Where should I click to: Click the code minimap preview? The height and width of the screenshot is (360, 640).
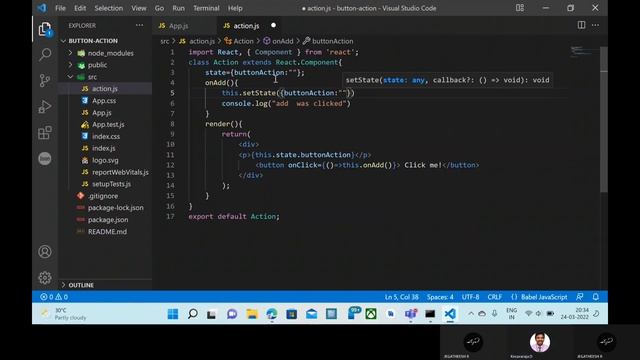coord(584,51)
